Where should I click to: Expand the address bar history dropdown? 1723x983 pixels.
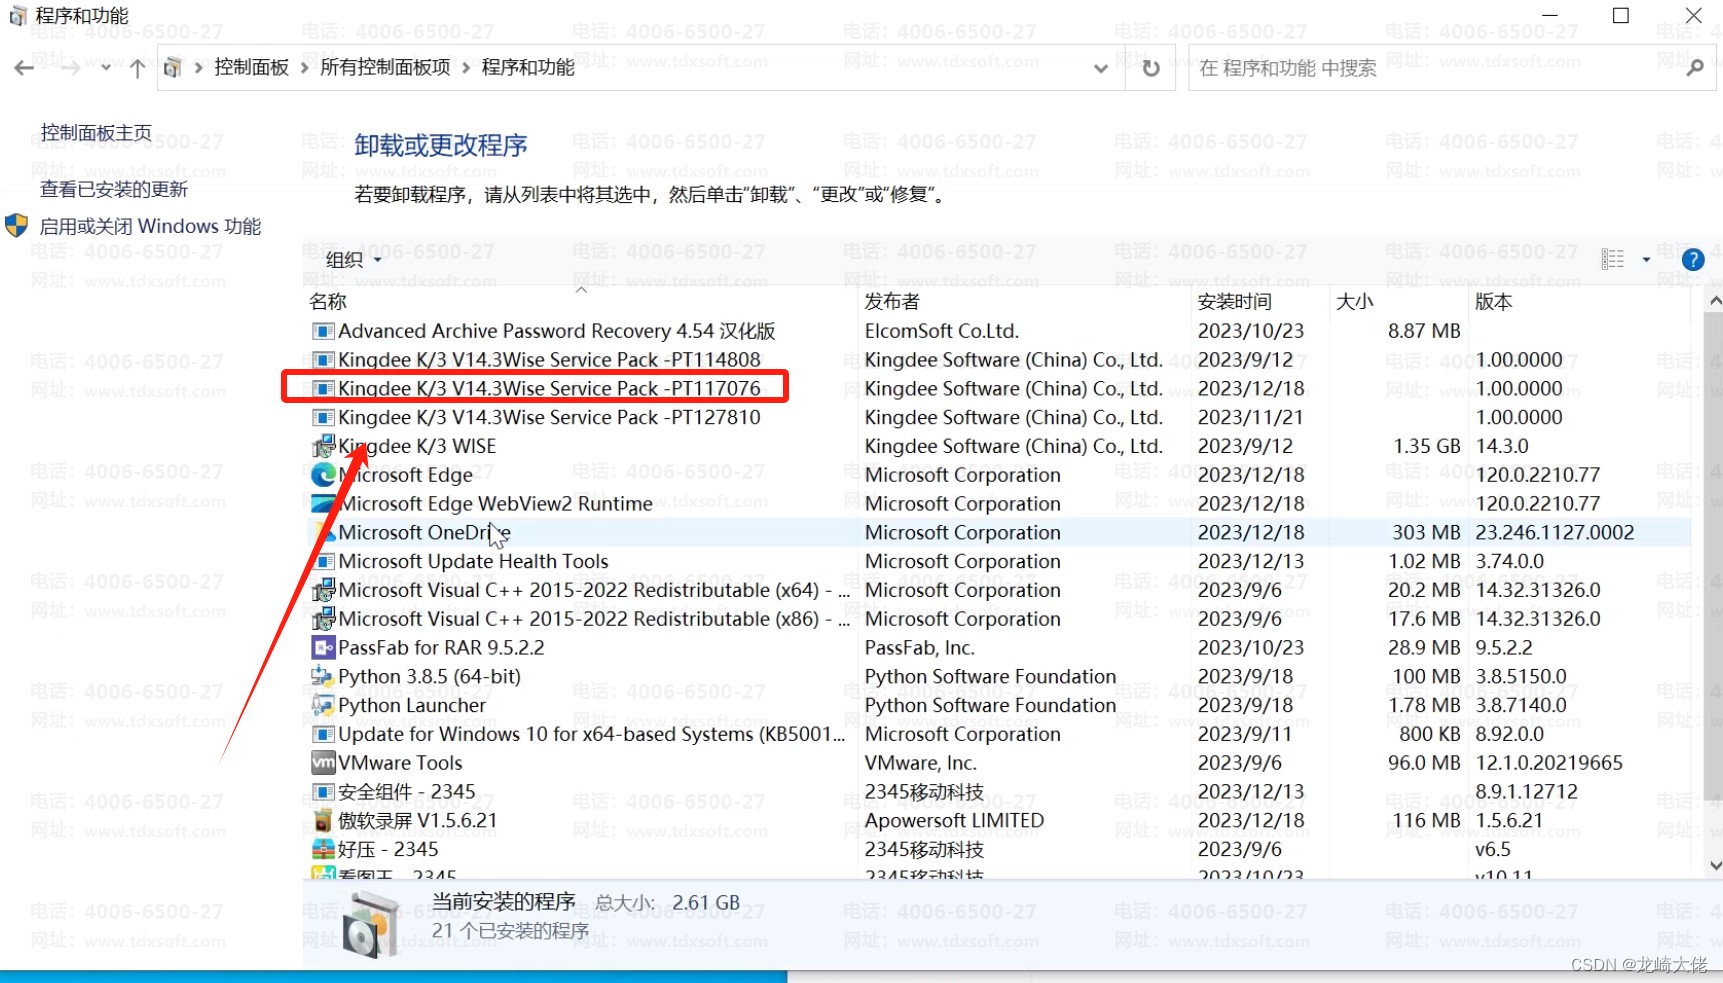coord(1100,68)
